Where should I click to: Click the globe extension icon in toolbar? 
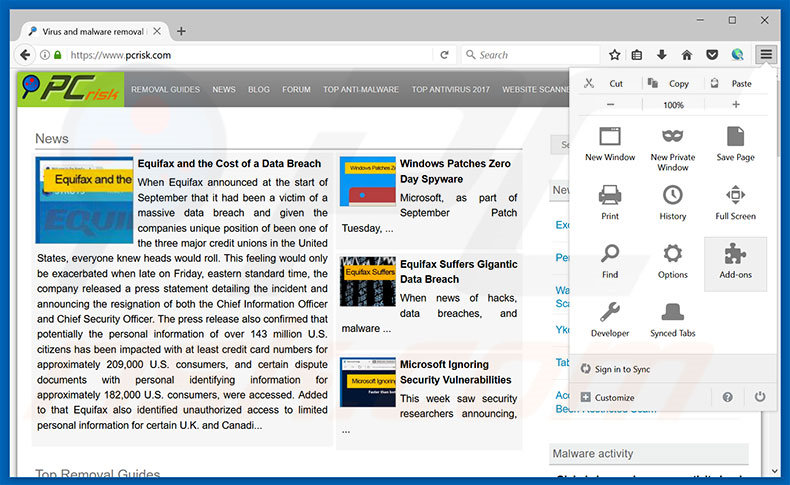point(737,55)
